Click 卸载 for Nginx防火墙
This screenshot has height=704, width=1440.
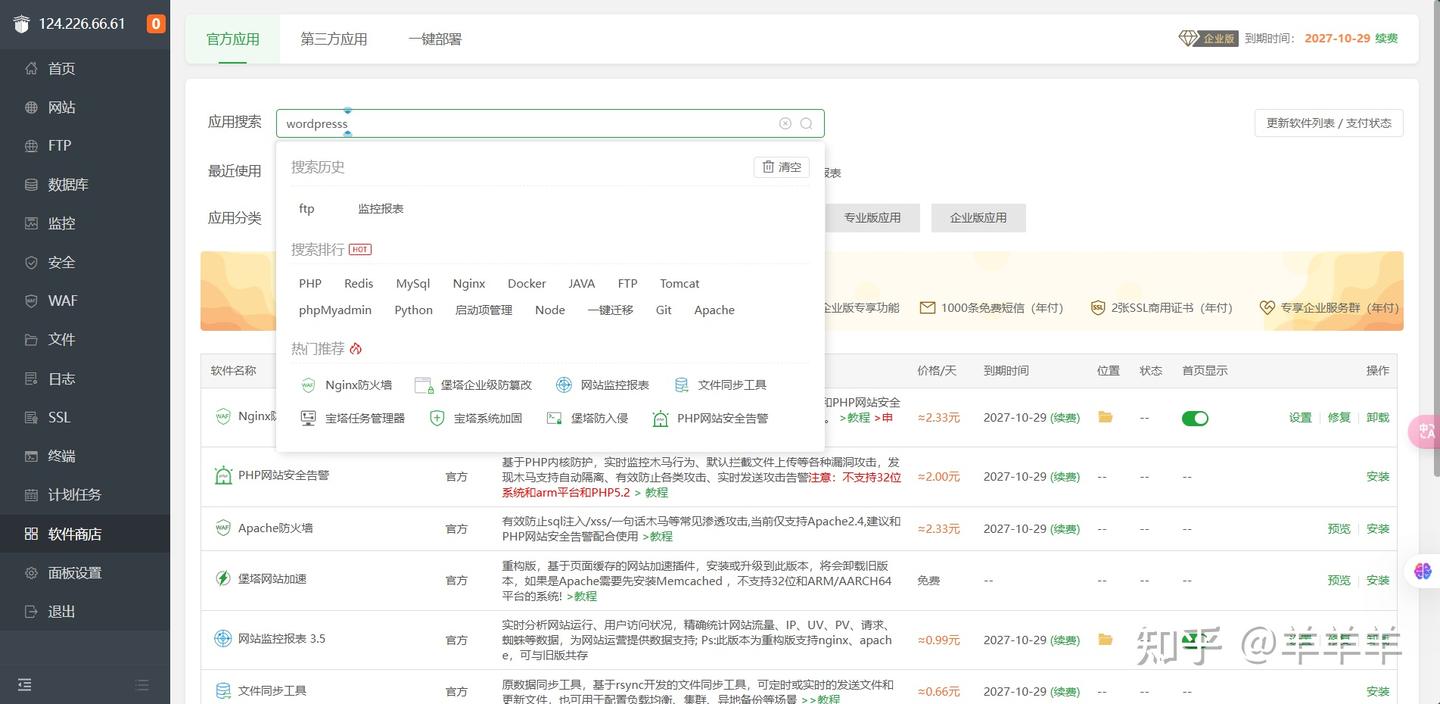point(1378,418)
